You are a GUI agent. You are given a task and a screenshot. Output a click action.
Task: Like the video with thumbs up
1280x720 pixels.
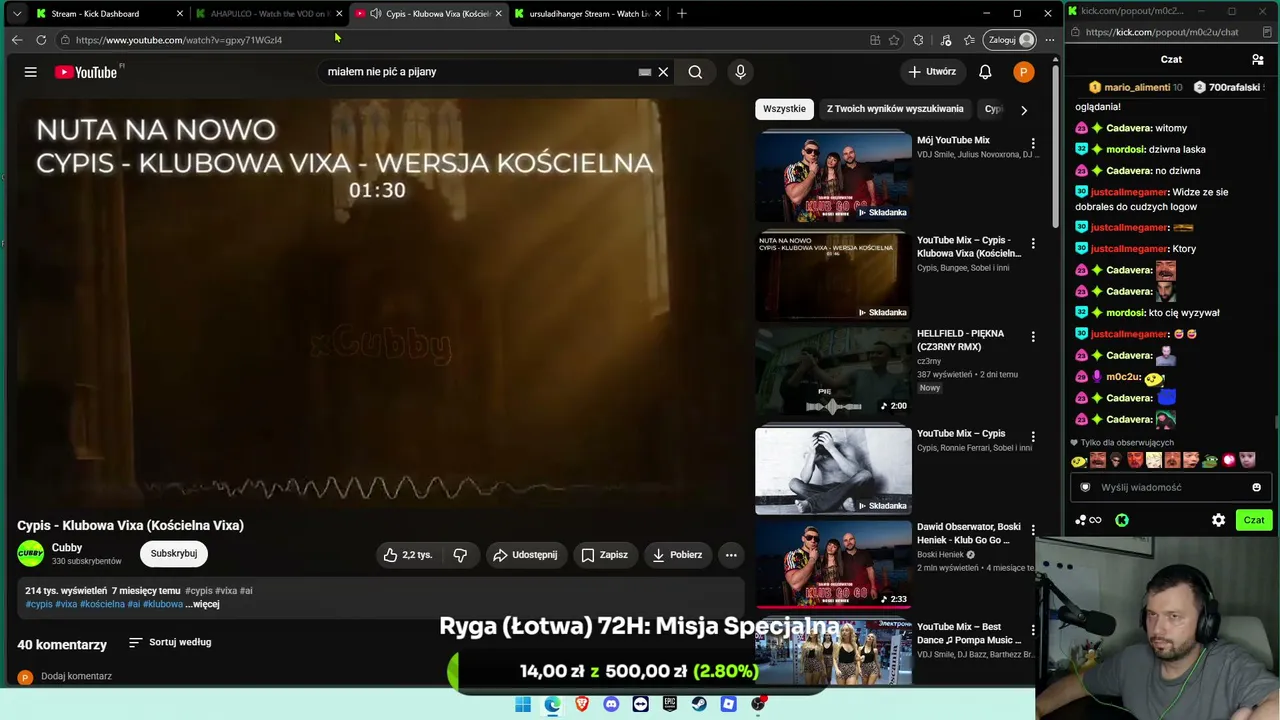coord(408,555)
